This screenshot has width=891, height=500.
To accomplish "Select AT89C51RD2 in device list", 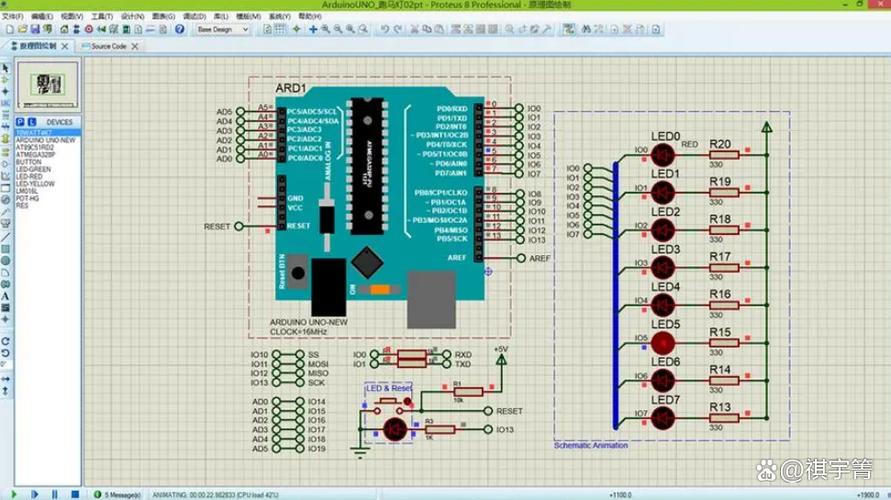I will 35,147.
